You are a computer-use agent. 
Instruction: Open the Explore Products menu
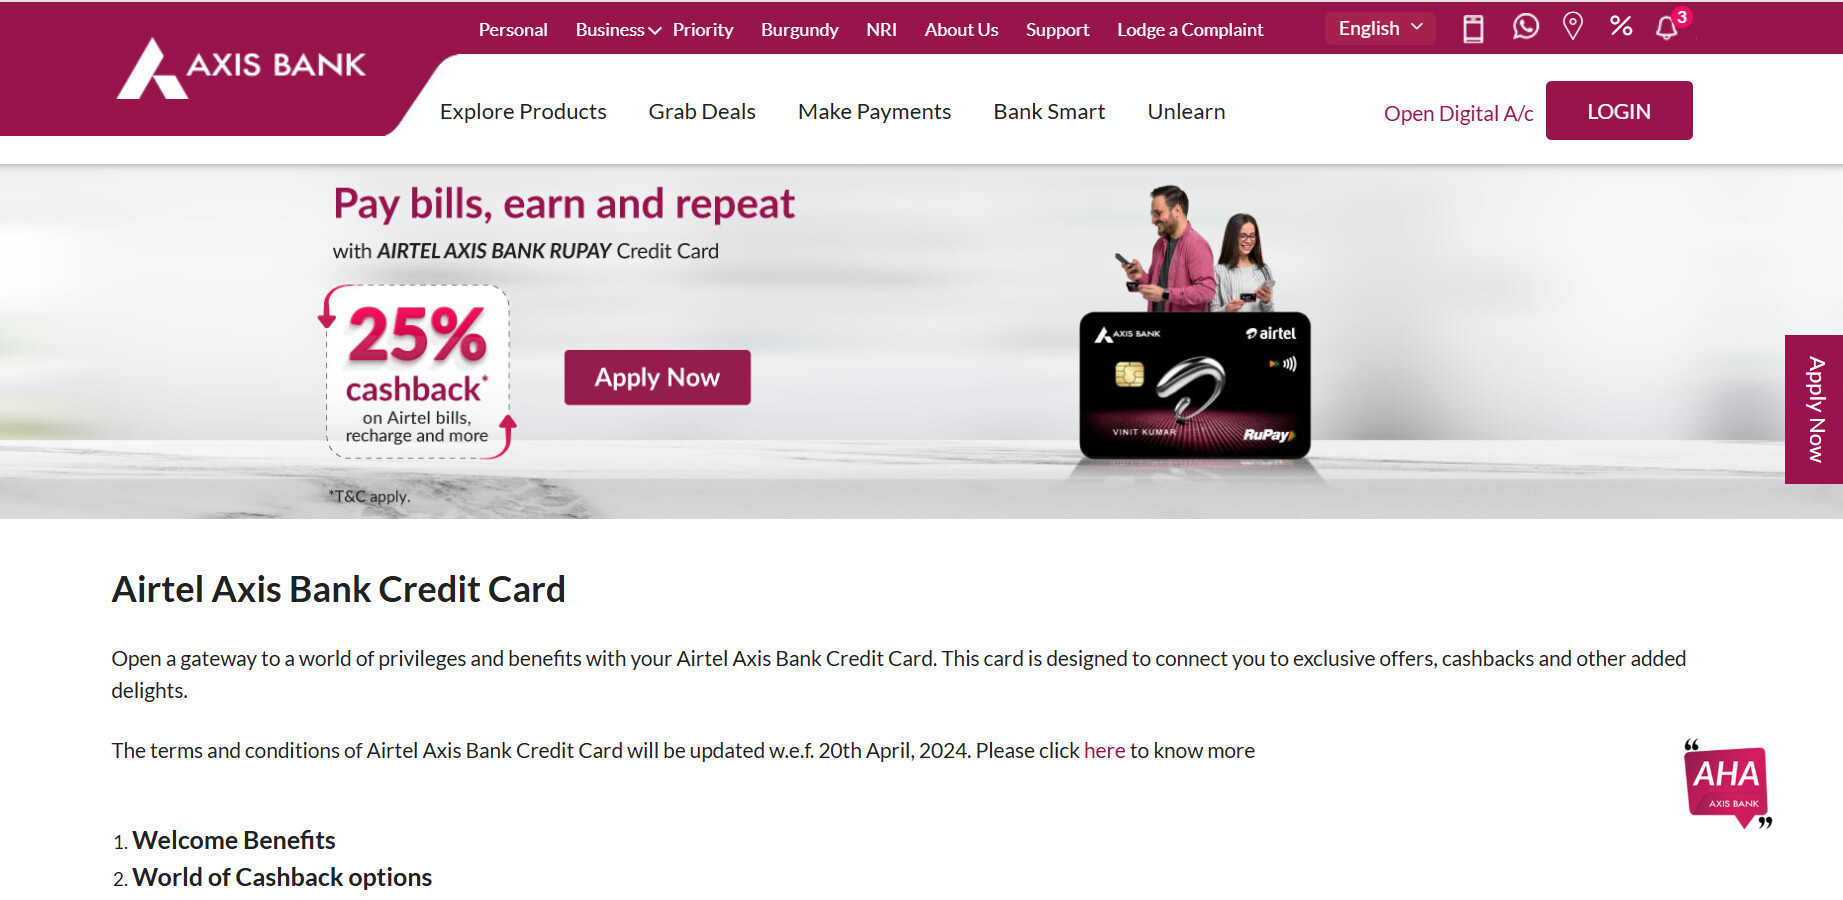(x=523, y=111)
